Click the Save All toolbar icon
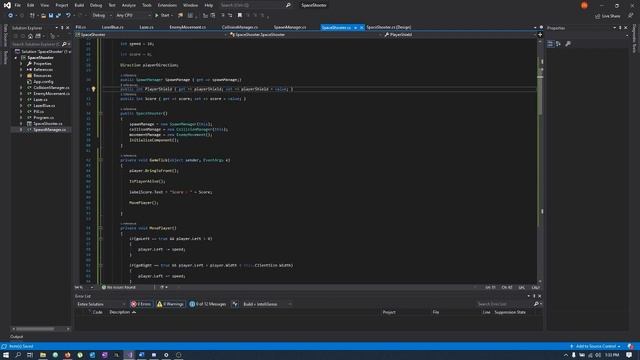The image size is (640, 360). [x=58, y=16]
